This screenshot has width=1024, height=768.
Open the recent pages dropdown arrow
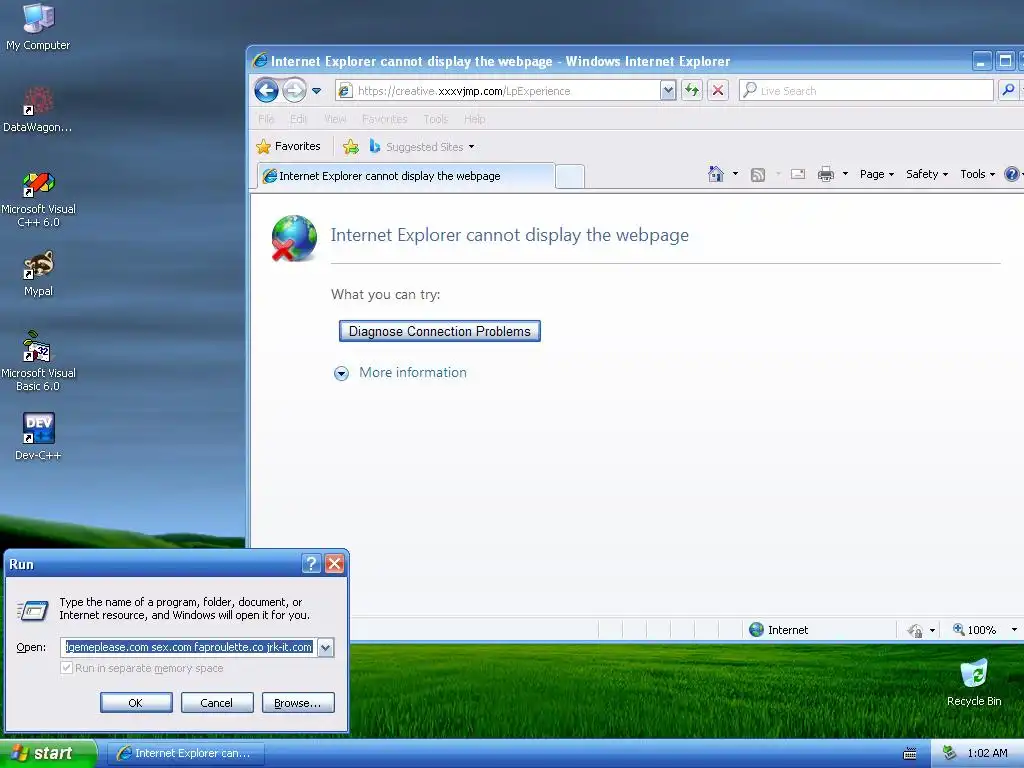click(x=317, y=91)
